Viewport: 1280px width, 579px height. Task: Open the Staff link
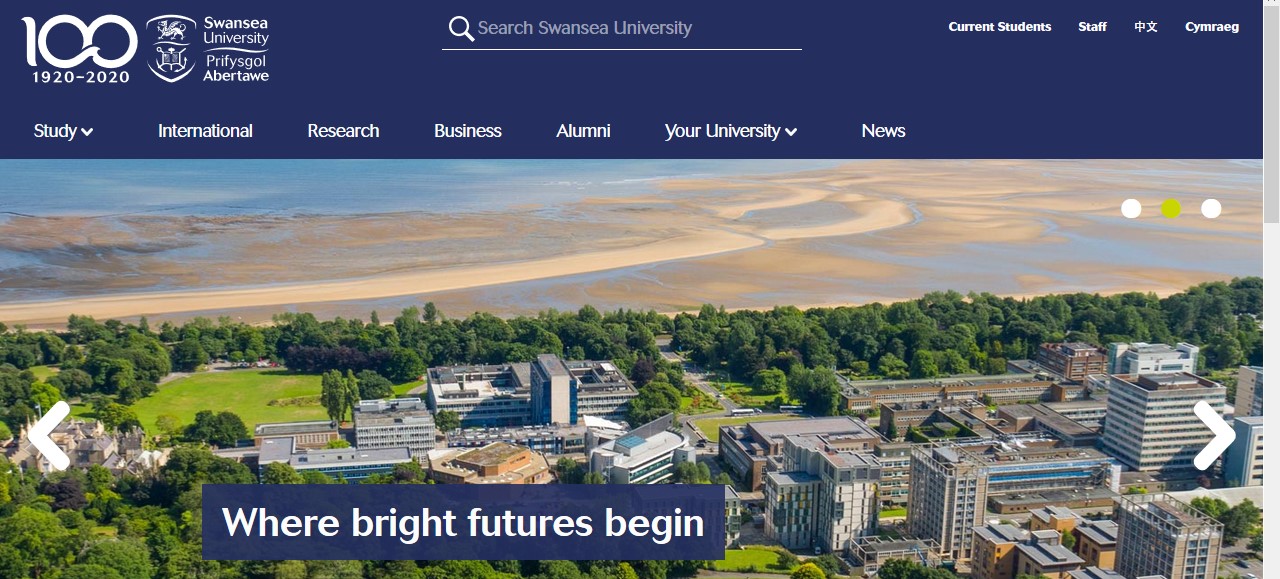click(1092, 27)
